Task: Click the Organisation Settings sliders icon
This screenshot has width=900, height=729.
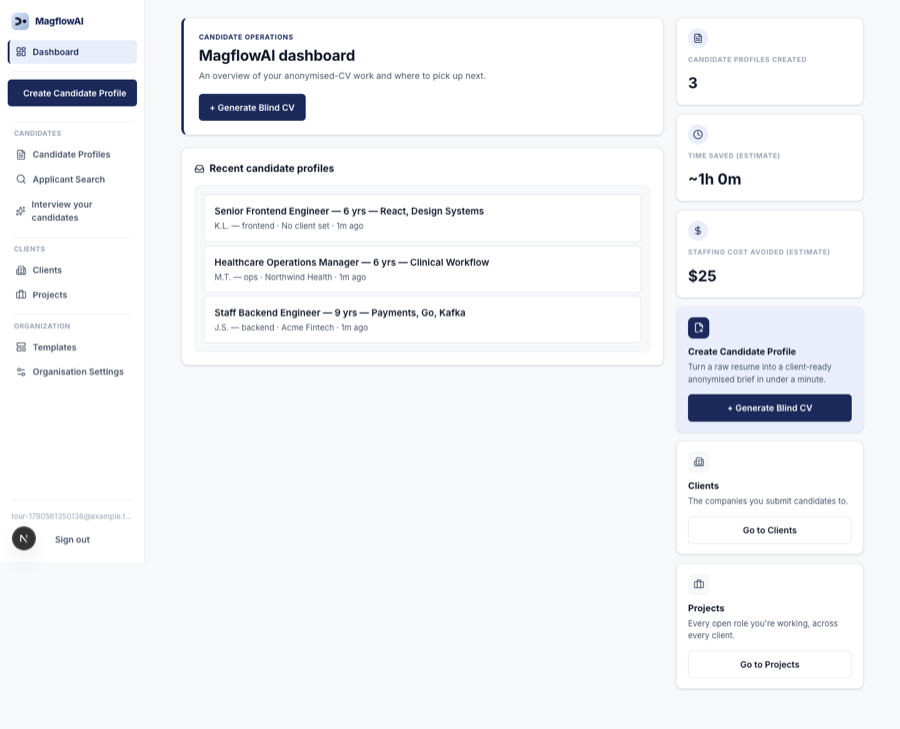Action: [21, 372]
